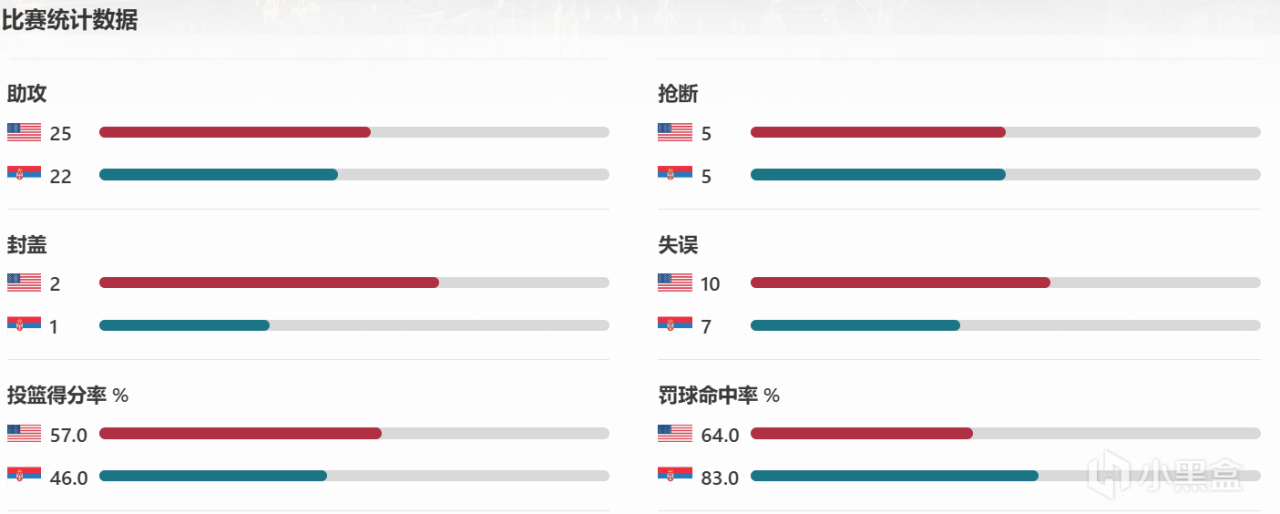Click the 57.0 field goal value

tap(69, 435)
